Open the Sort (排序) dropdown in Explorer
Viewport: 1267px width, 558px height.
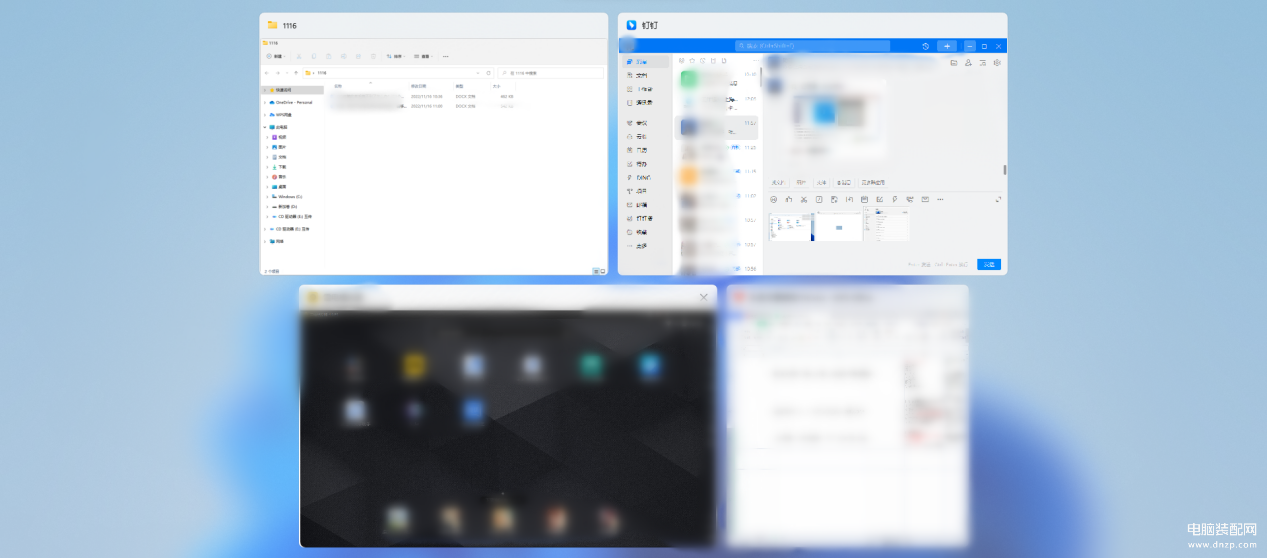395,56
